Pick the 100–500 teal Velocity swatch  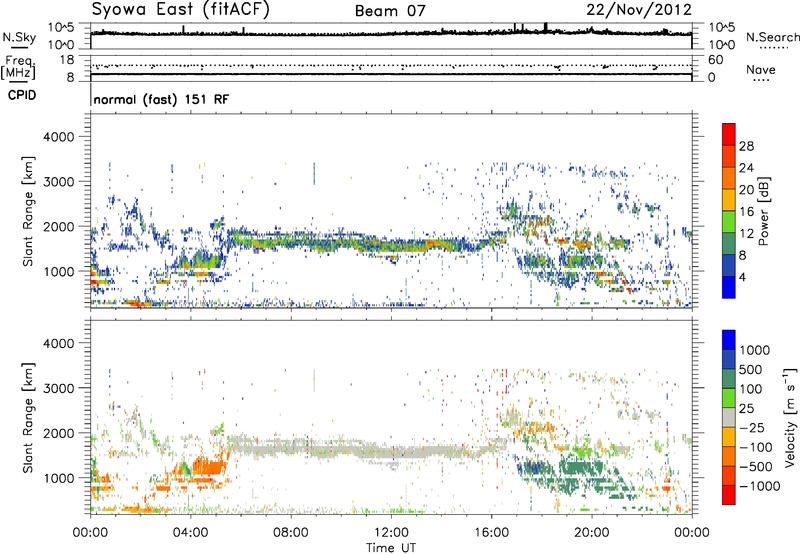pos(729,379)
